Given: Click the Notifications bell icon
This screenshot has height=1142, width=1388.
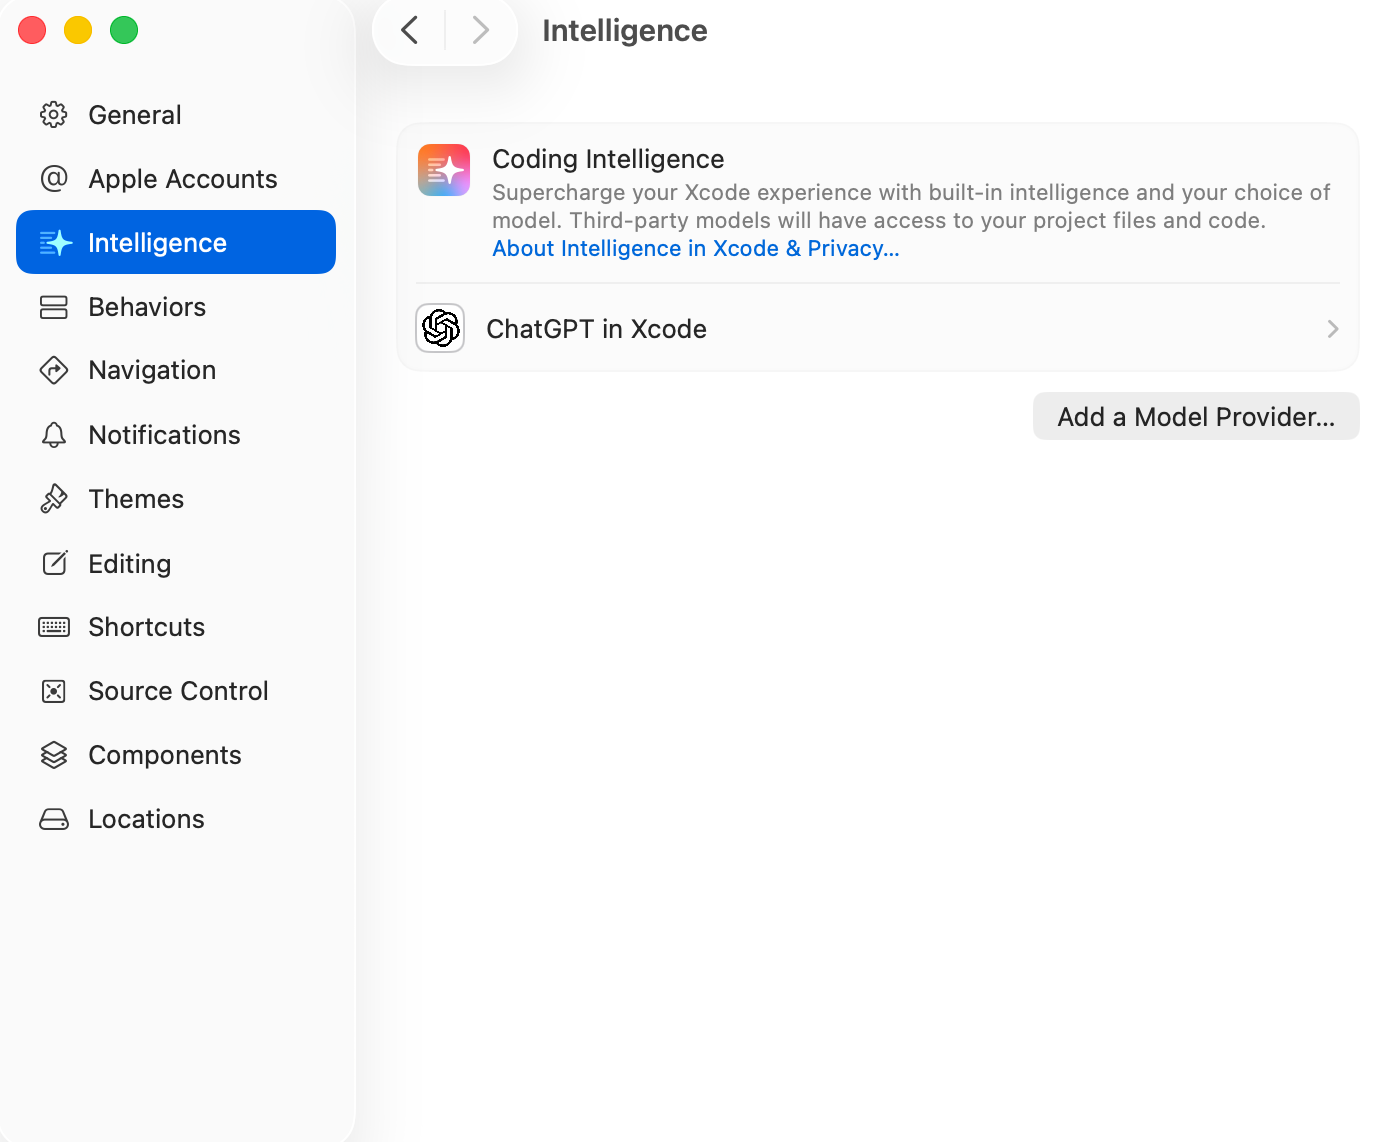Looking at the screenshot, I should pos(54,435).
